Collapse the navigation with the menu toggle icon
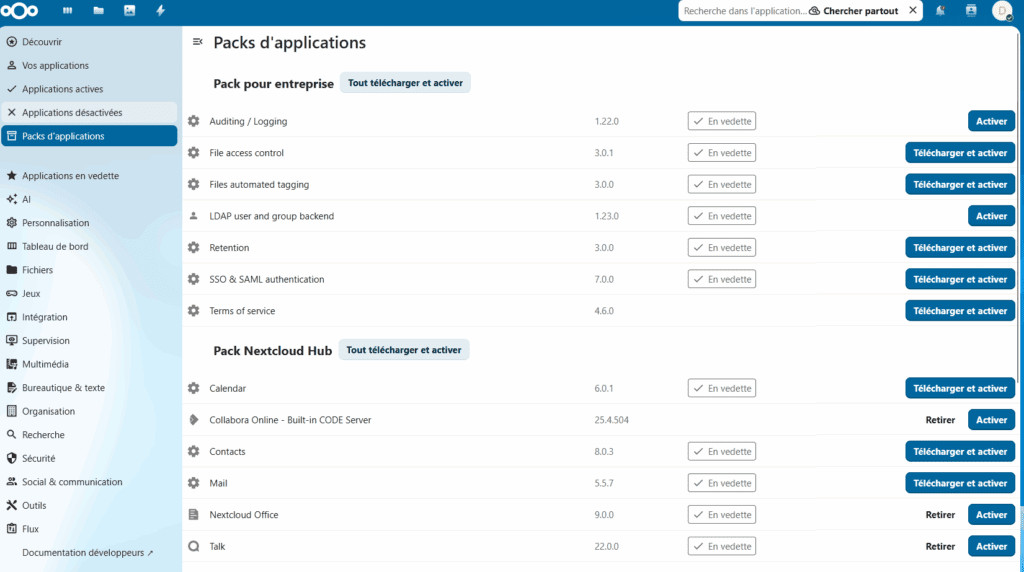This screenshot has height=572, width=1024. 198,42
